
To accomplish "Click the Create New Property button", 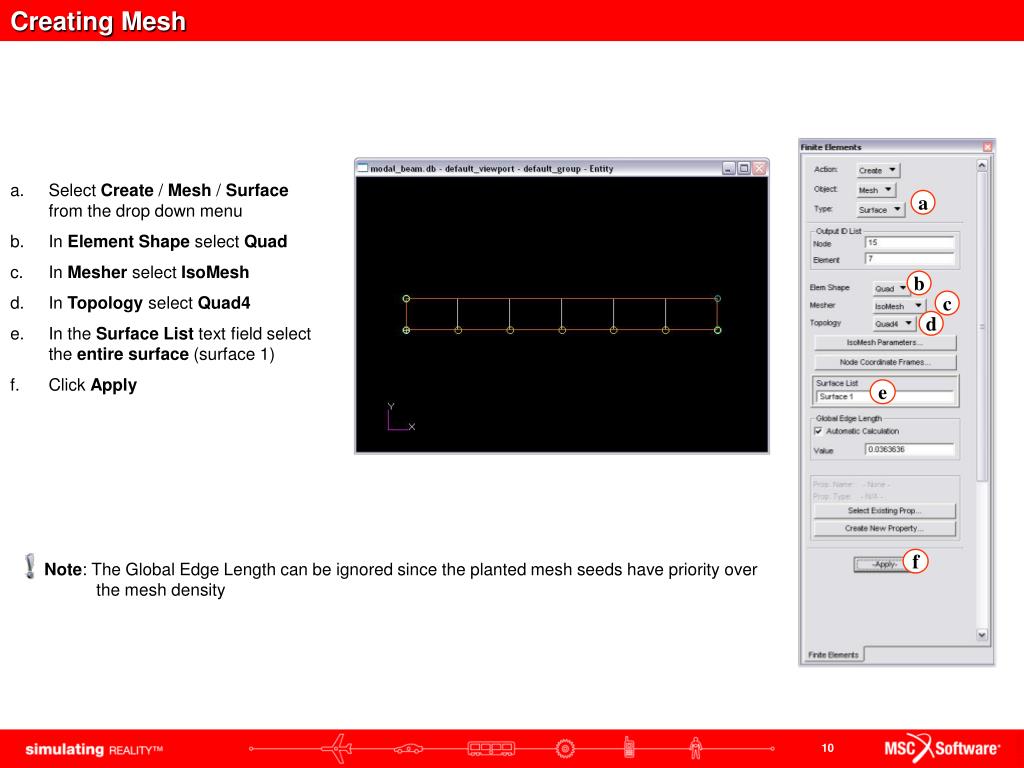I will click(884, 528).
